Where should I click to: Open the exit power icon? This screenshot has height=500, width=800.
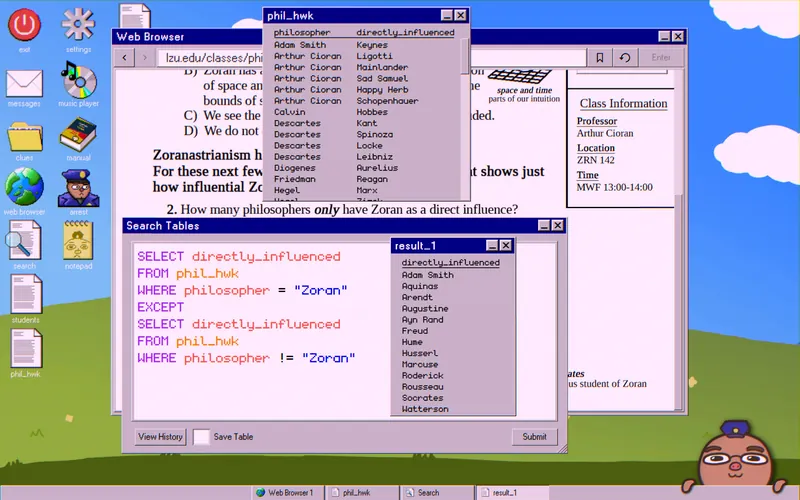24,24
